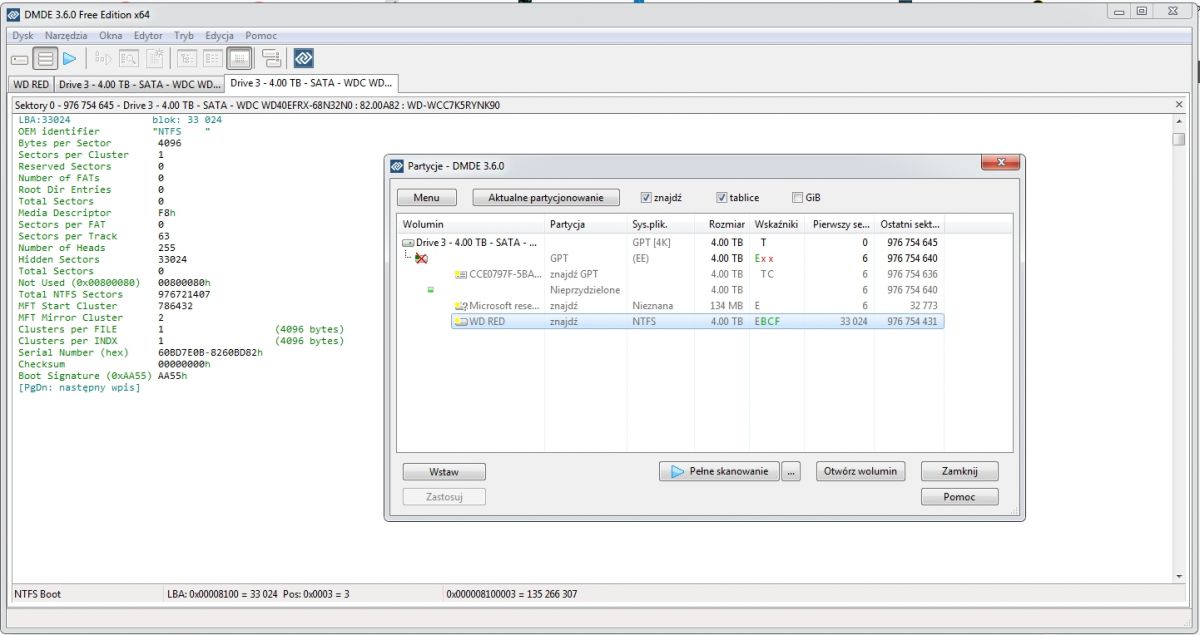The height and width of the screenshot is (635, 1200).
Task: Click the DMDE application icon in the main title bar
Action: pos(13,13)
